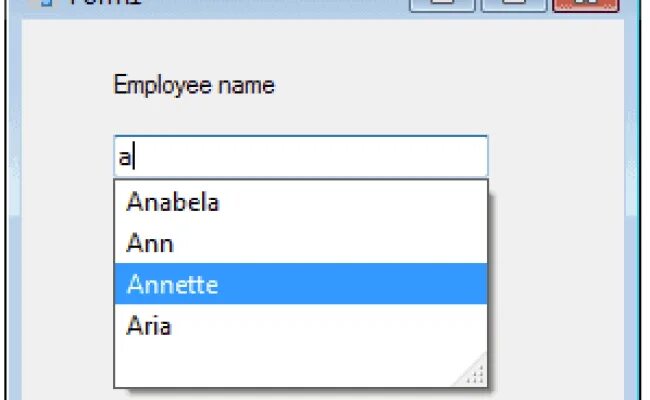This screenshot has width=650, height=400.
Task: Click the Form1 window icon
Action: 43,3
